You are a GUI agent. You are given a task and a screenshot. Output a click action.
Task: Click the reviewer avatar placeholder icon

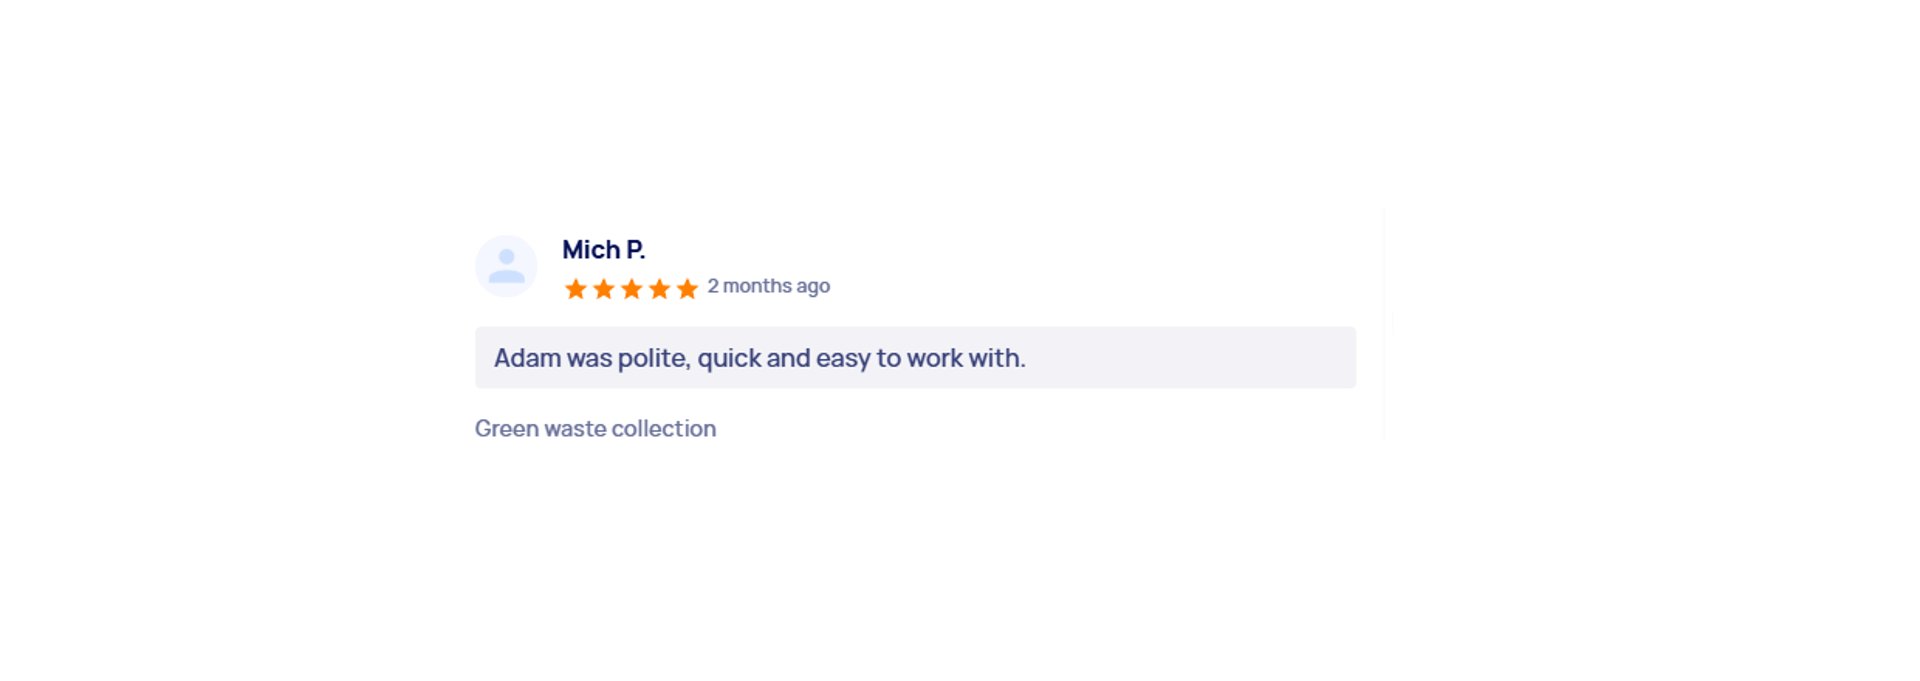point(506,266)
